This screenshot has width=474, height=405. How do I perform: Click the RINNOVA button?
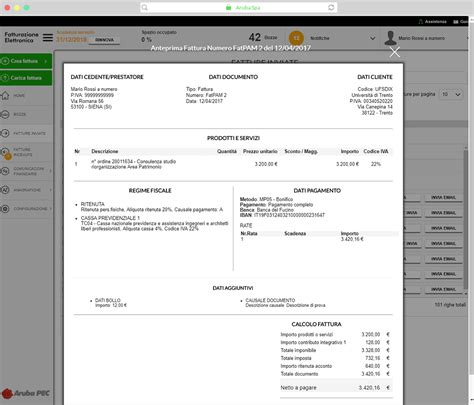pos(104,40)
